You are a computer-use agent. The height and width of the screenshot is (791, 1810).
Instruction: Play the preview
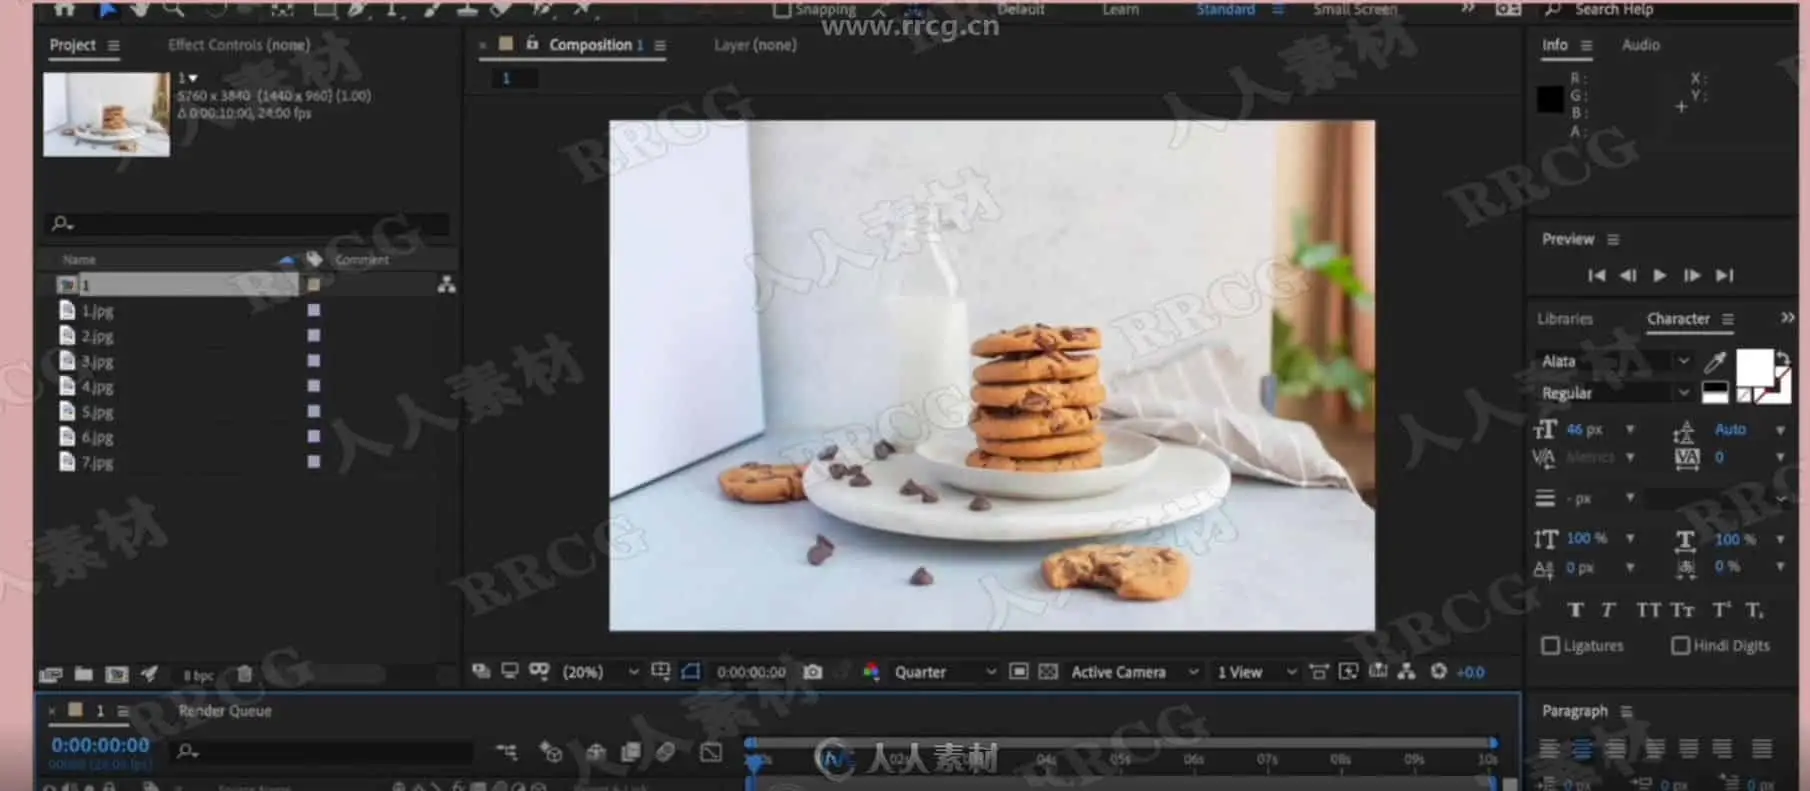pos(1660,275)
